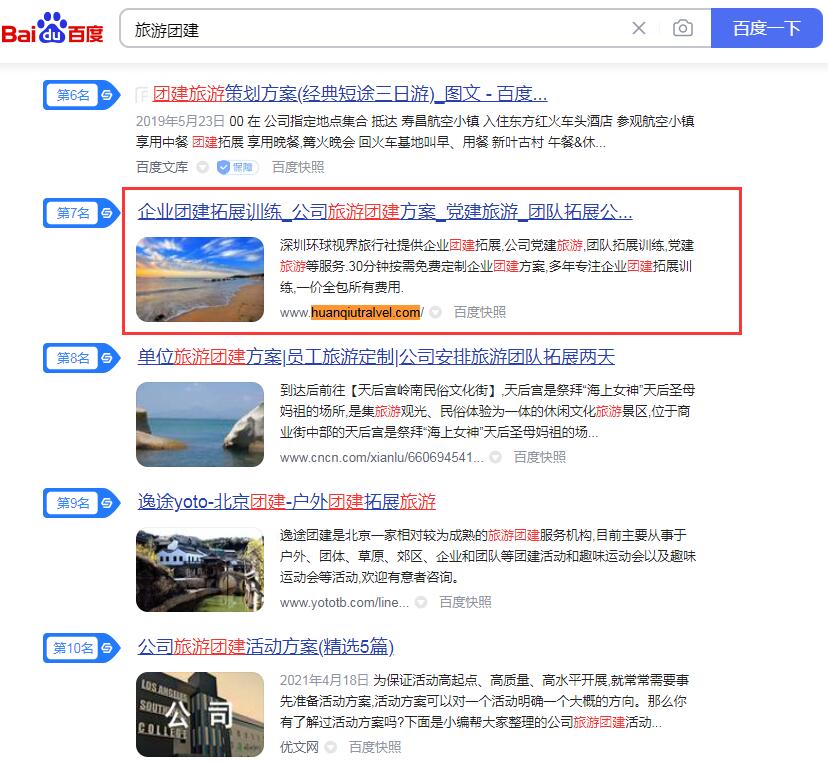Open result 公司旅游团建活动方案(精选5篇)
The height and width of the screenshot is (764, 828).
(x=266, y=646)
